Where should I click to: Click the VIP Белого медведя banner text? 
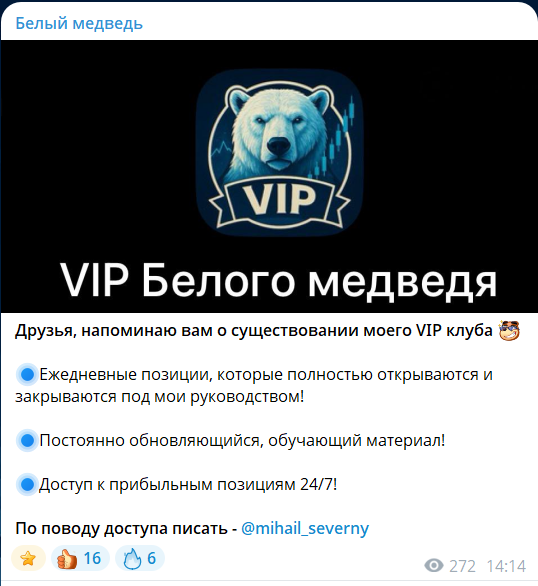pos(278,281)
